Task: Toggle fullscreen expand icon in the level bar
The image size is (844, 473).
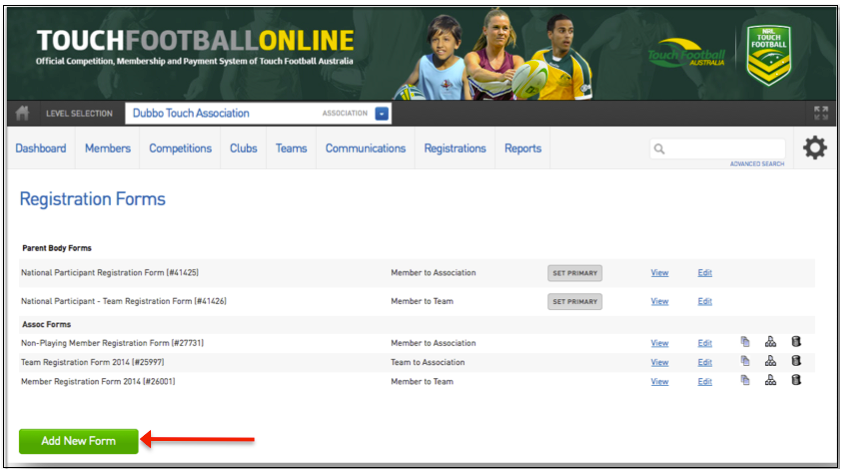Action: pyautogui.click(x=821, y=113)
